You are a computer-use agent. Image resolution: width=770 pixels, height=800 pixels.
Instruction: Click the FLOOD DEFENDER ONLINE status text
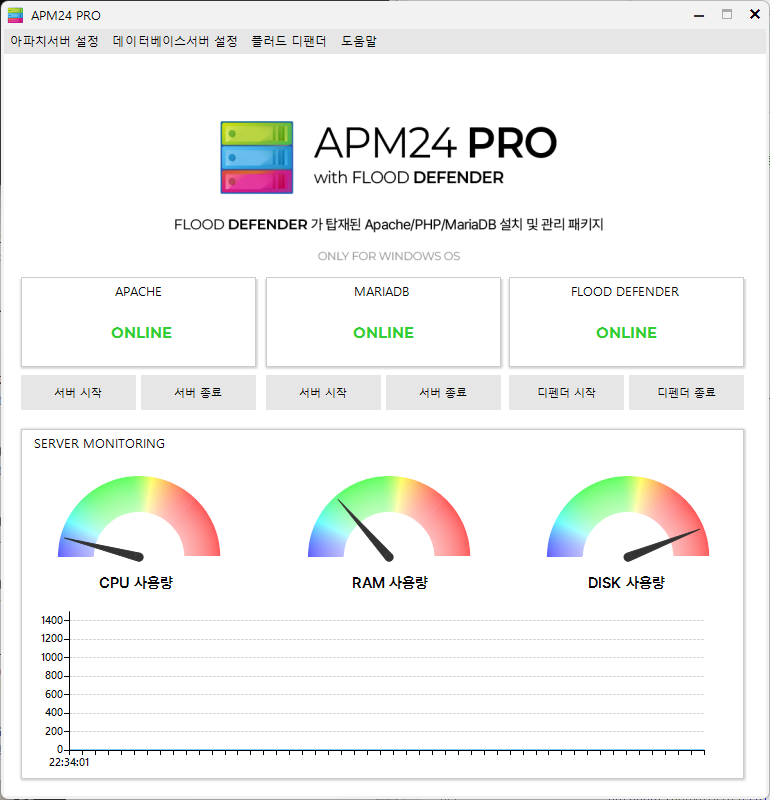(x=626, y=333)
